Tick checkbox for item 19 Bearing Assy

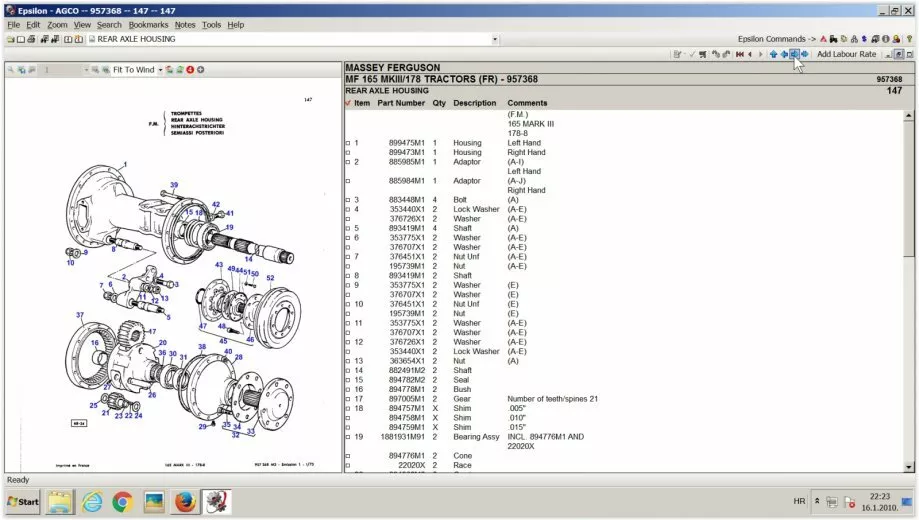click(x=348, y=437)
